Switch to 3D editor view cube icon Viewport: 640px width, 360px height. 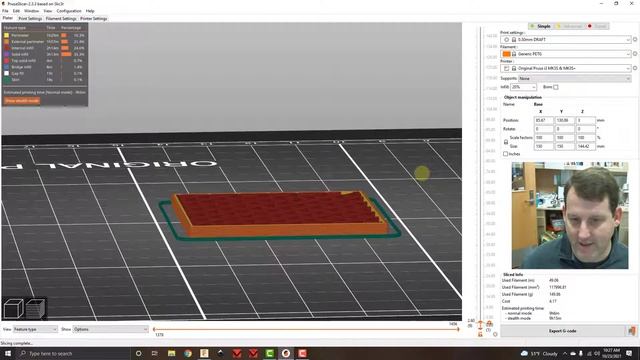point(13,309)
